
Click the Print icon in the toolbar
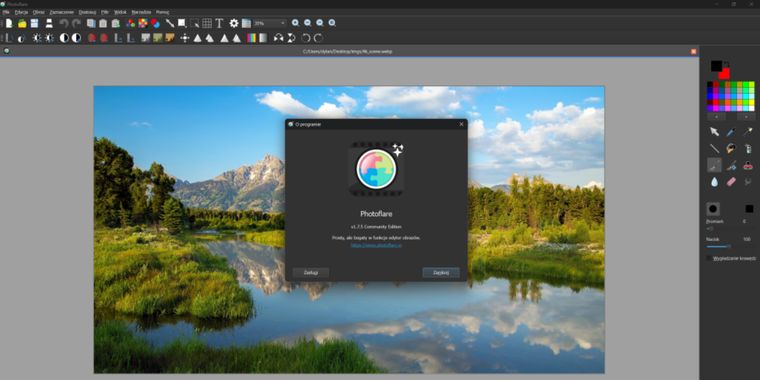[x=49, y=23]
